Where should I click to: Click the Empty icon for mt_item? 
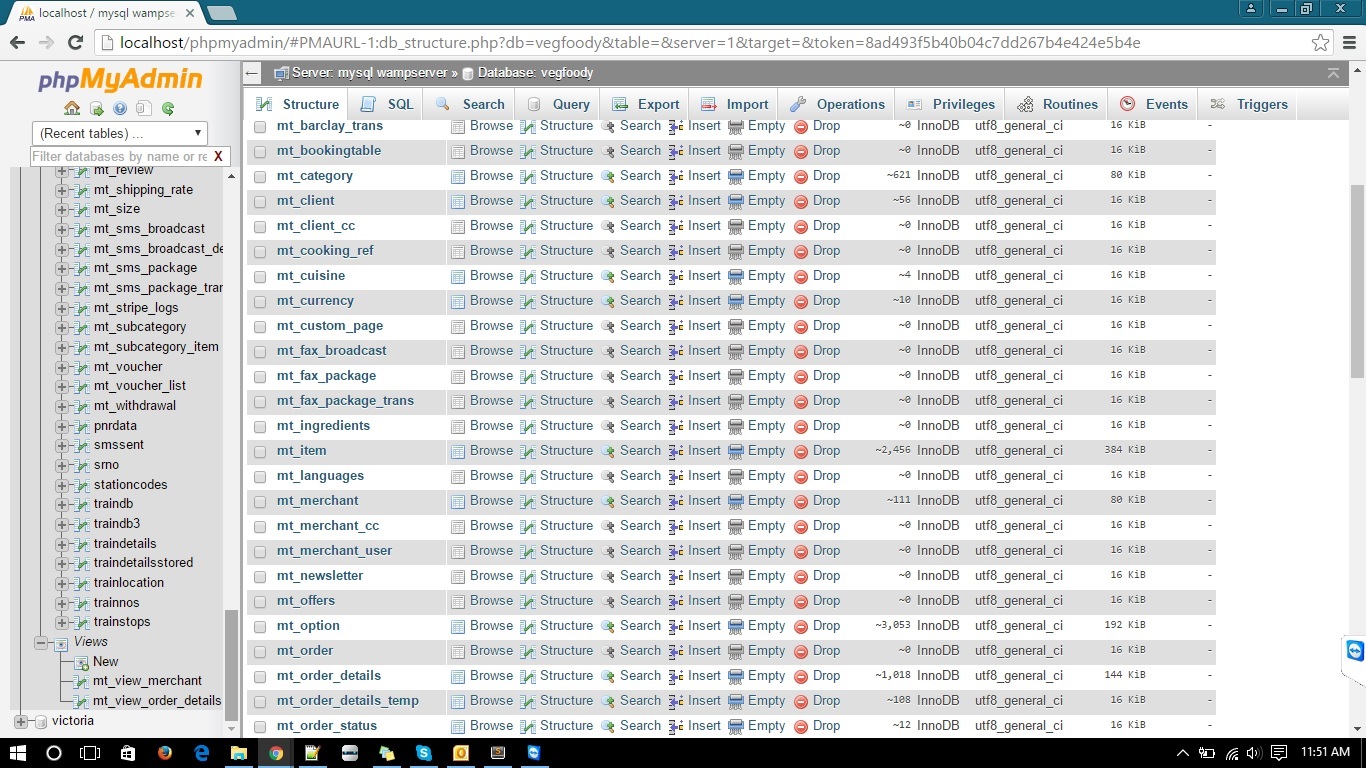pyautogui.click(x=736, y=451)
